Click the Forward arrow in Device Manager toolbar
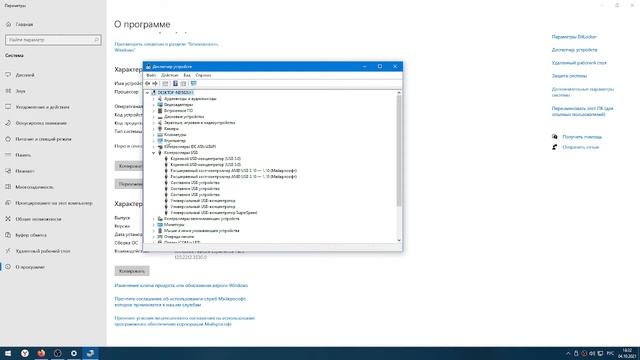 click(155, 84)
